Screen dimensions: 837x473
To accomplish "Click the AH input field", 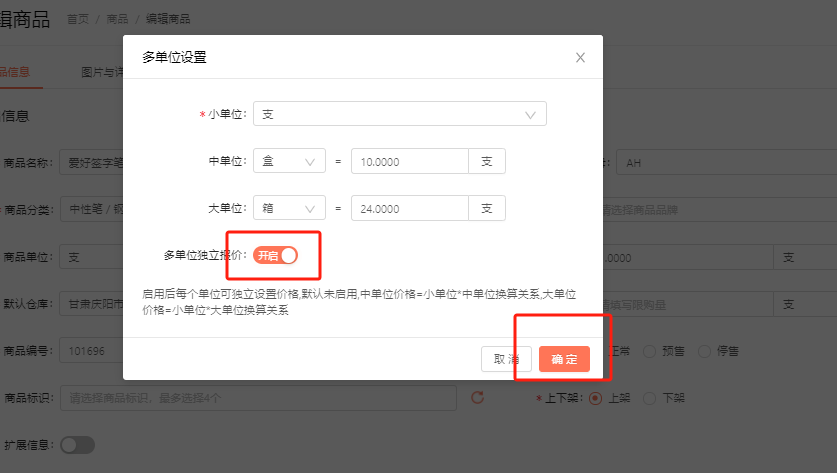I will click(727, 162).
